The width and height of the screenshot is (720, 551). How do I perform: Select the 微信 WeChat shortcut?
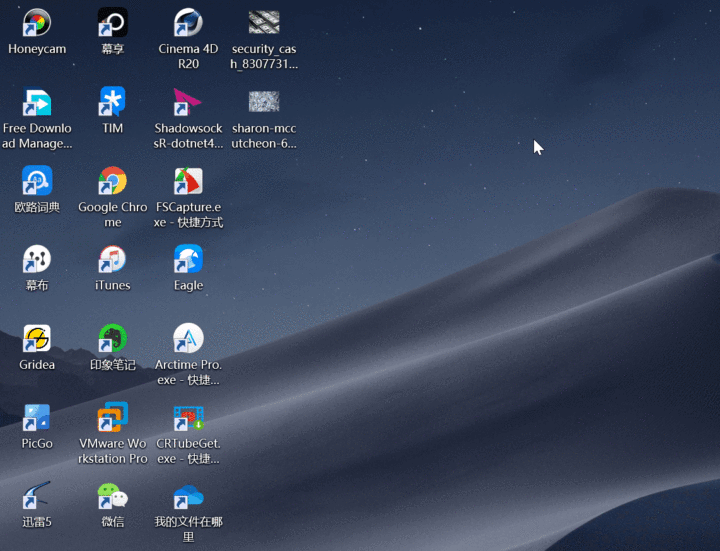[112, 496]
